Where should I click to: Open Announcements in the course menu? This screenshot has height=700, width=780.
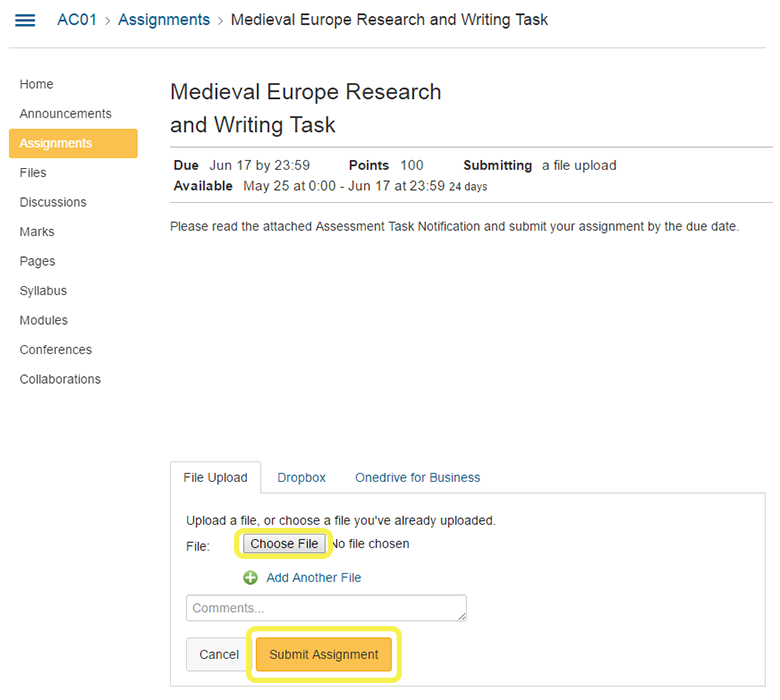(66, 114)
